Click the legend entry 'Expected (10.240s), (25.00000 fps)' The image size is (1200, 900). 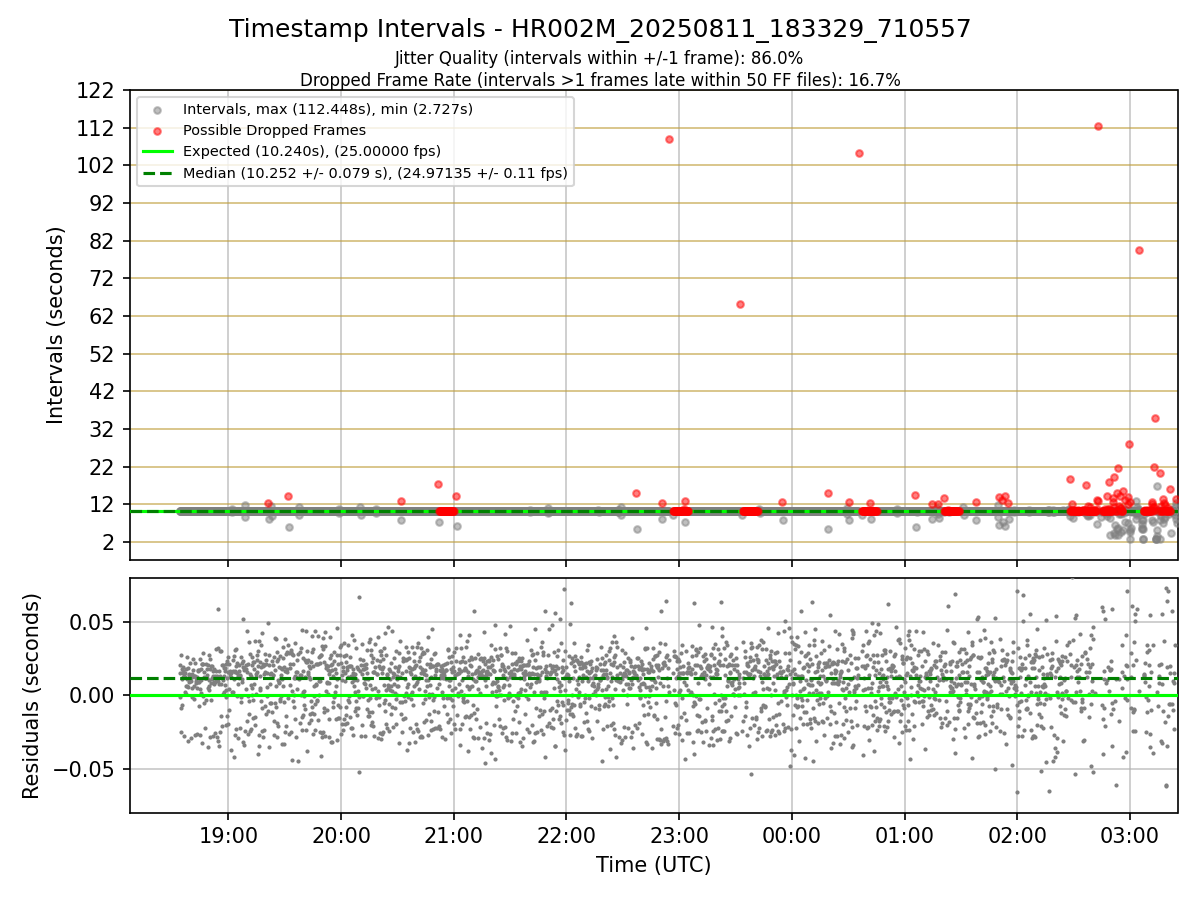click(x=312, y=151)
